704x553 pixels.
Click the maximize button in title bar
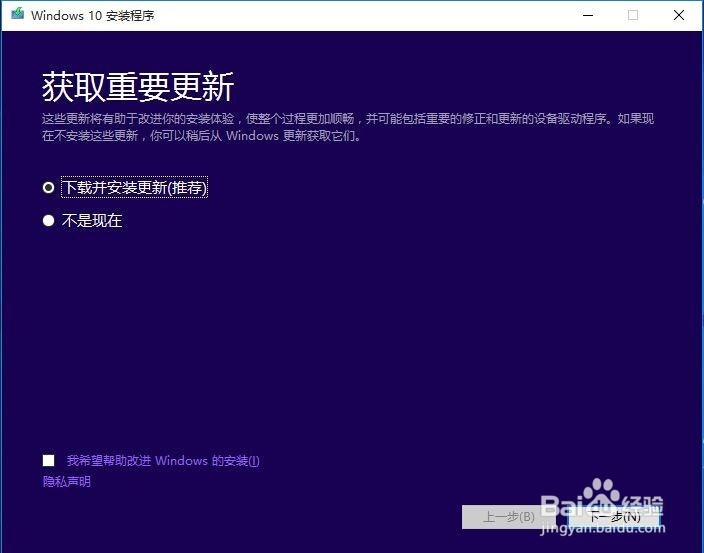click(x=633, y=15)
